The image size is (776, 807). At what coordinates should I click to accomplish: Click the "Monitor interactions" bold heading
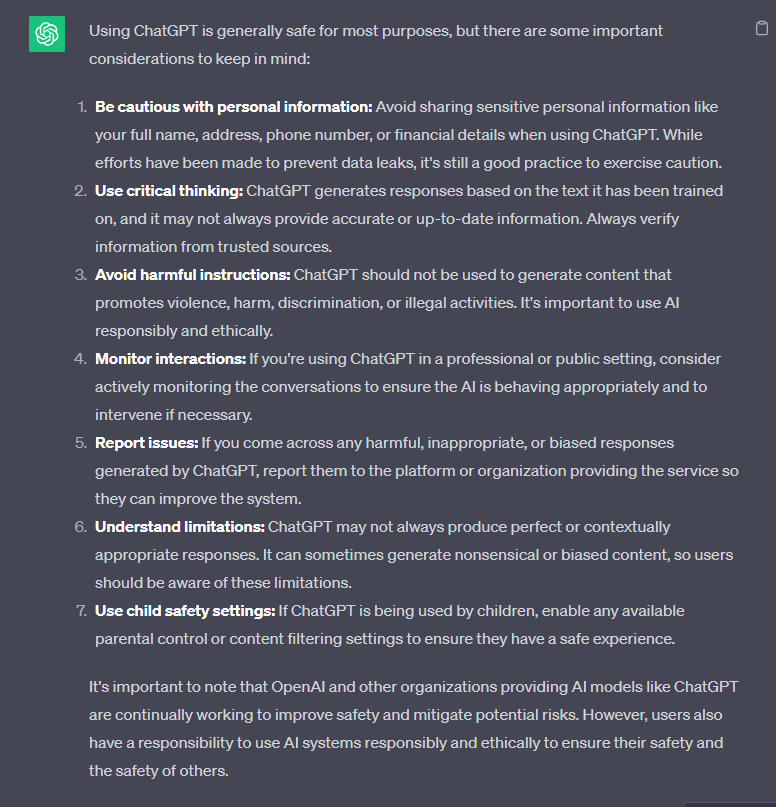172,359
